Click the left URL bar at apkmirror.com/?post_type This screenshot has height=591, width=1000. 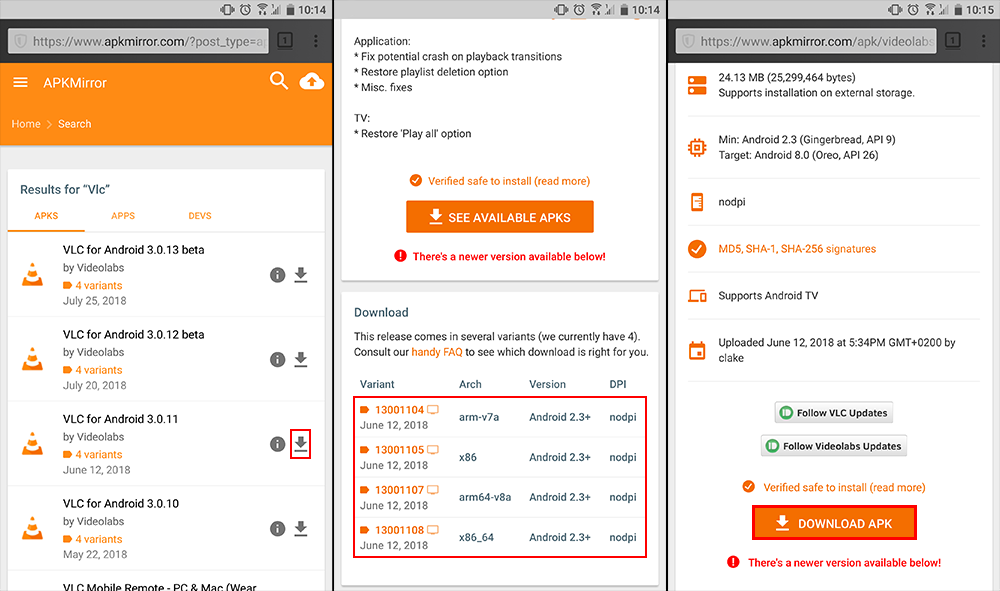tap(138, 41)
